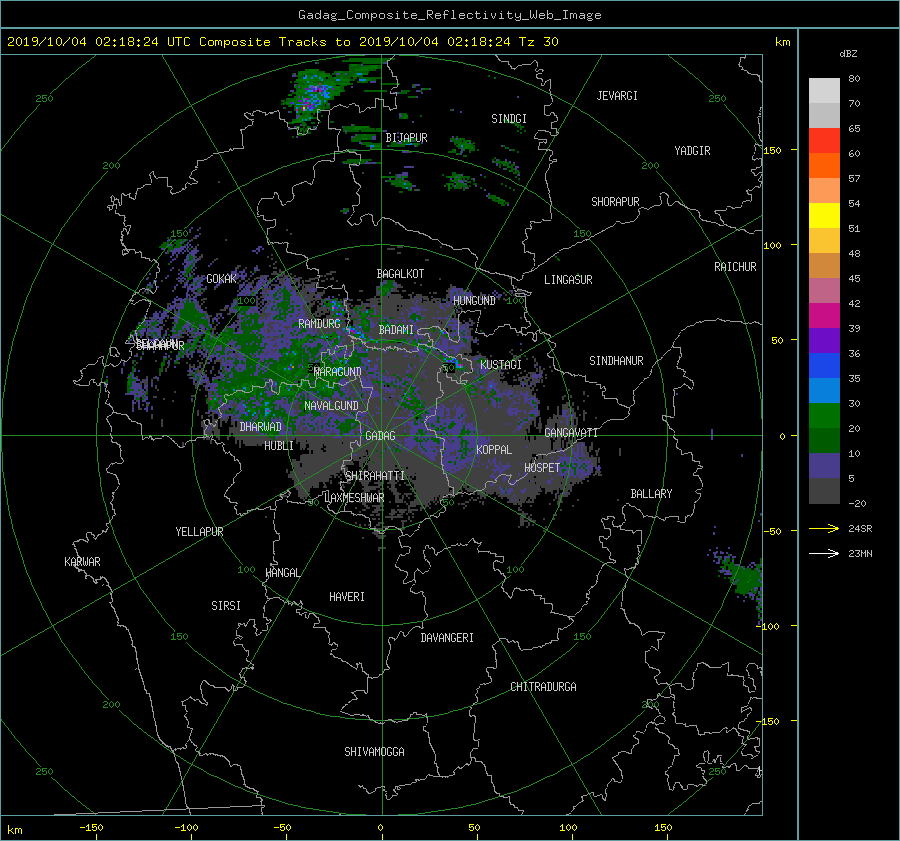Click the green echo patch at eastern edge
The width and height of the screenshot is (900, 841).
pyautogui.click(x=745, y=577)
